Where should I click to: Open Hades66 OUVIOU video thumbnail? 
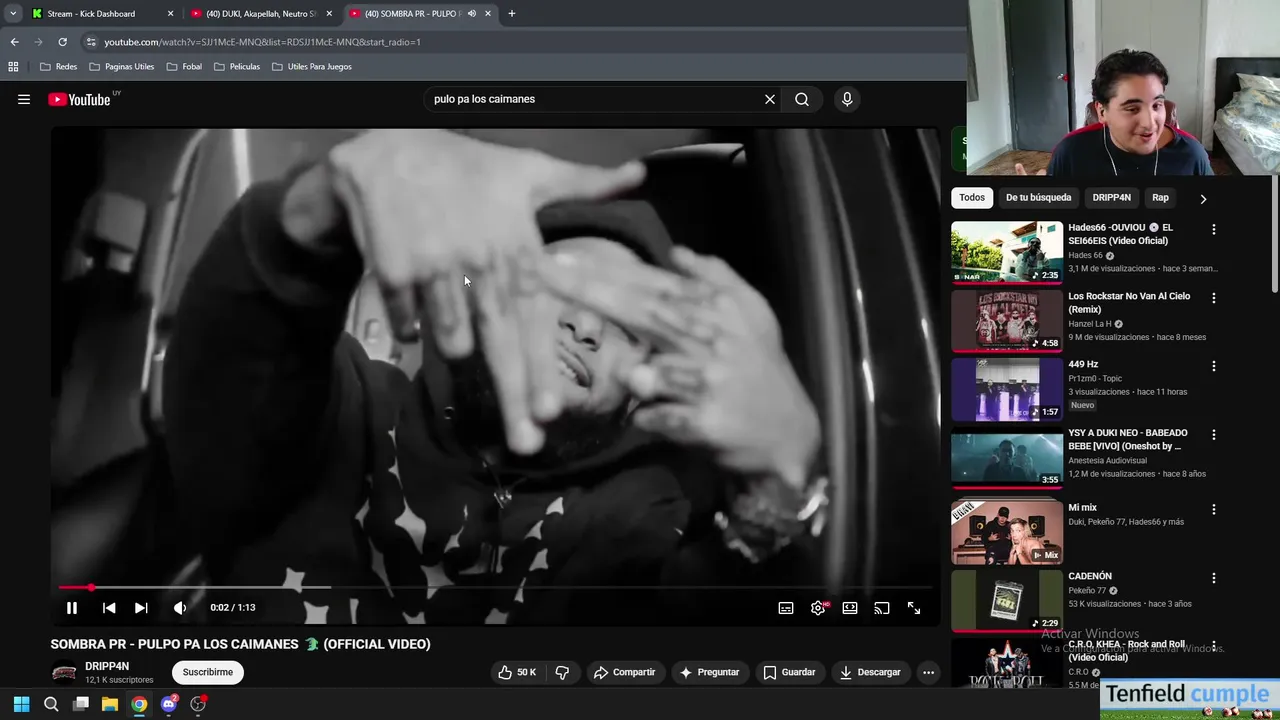[1007, 252]
